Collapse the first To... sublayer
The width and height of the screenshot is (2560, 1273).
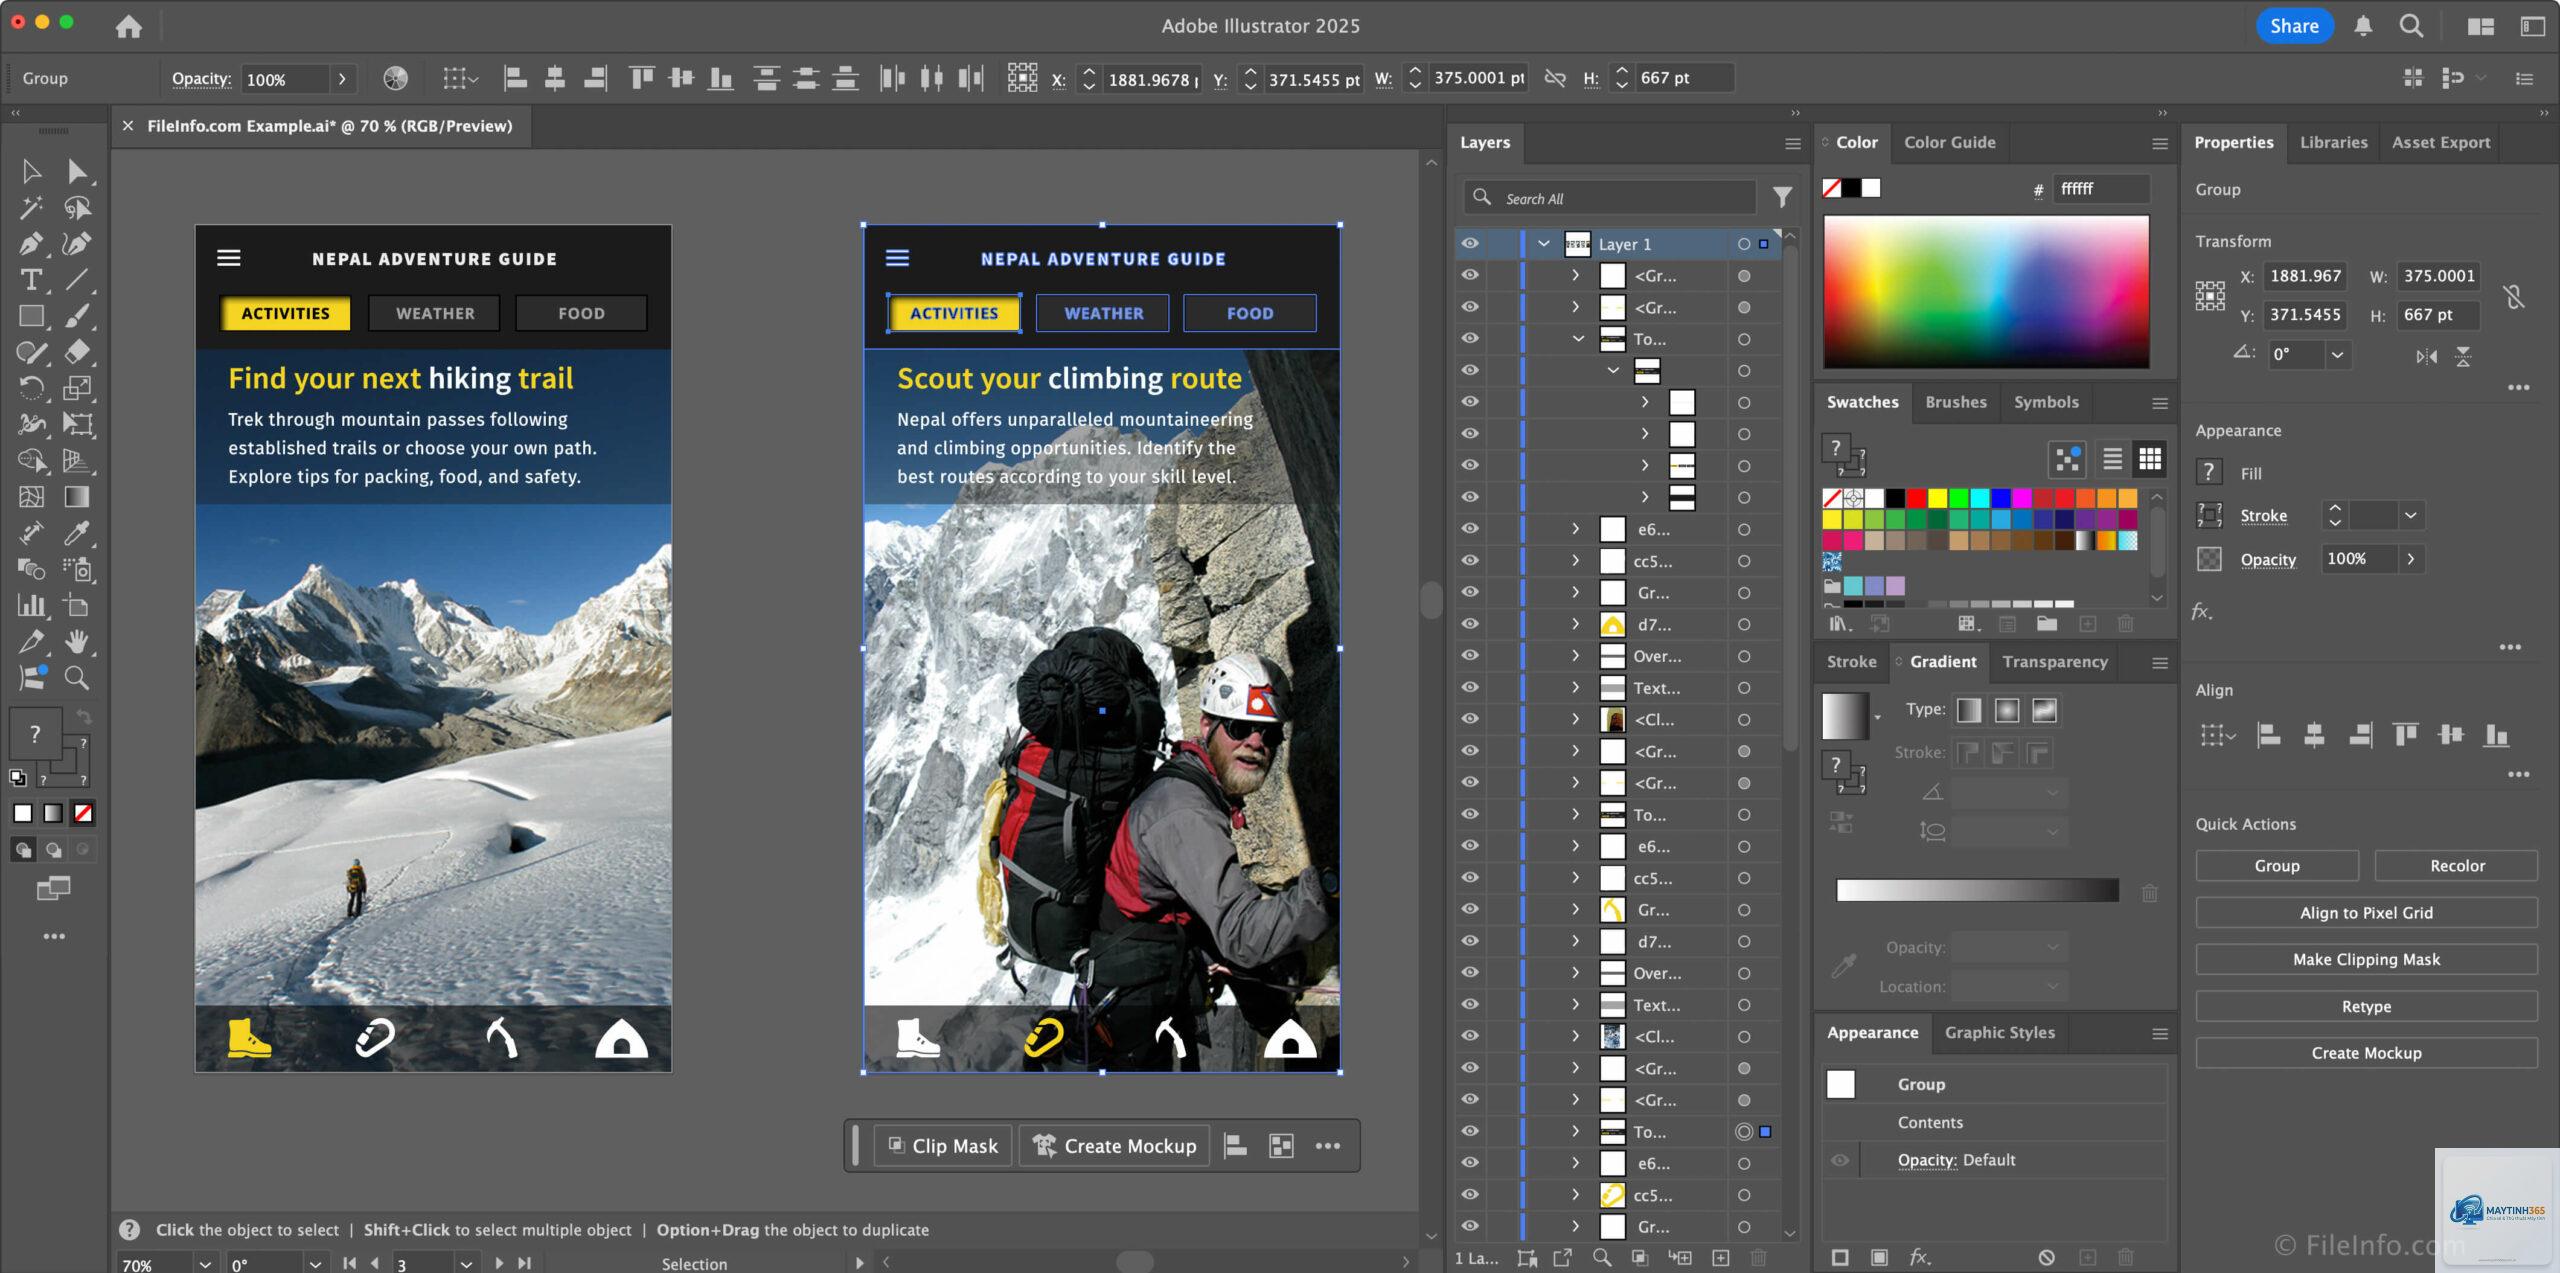point(1578,339)
